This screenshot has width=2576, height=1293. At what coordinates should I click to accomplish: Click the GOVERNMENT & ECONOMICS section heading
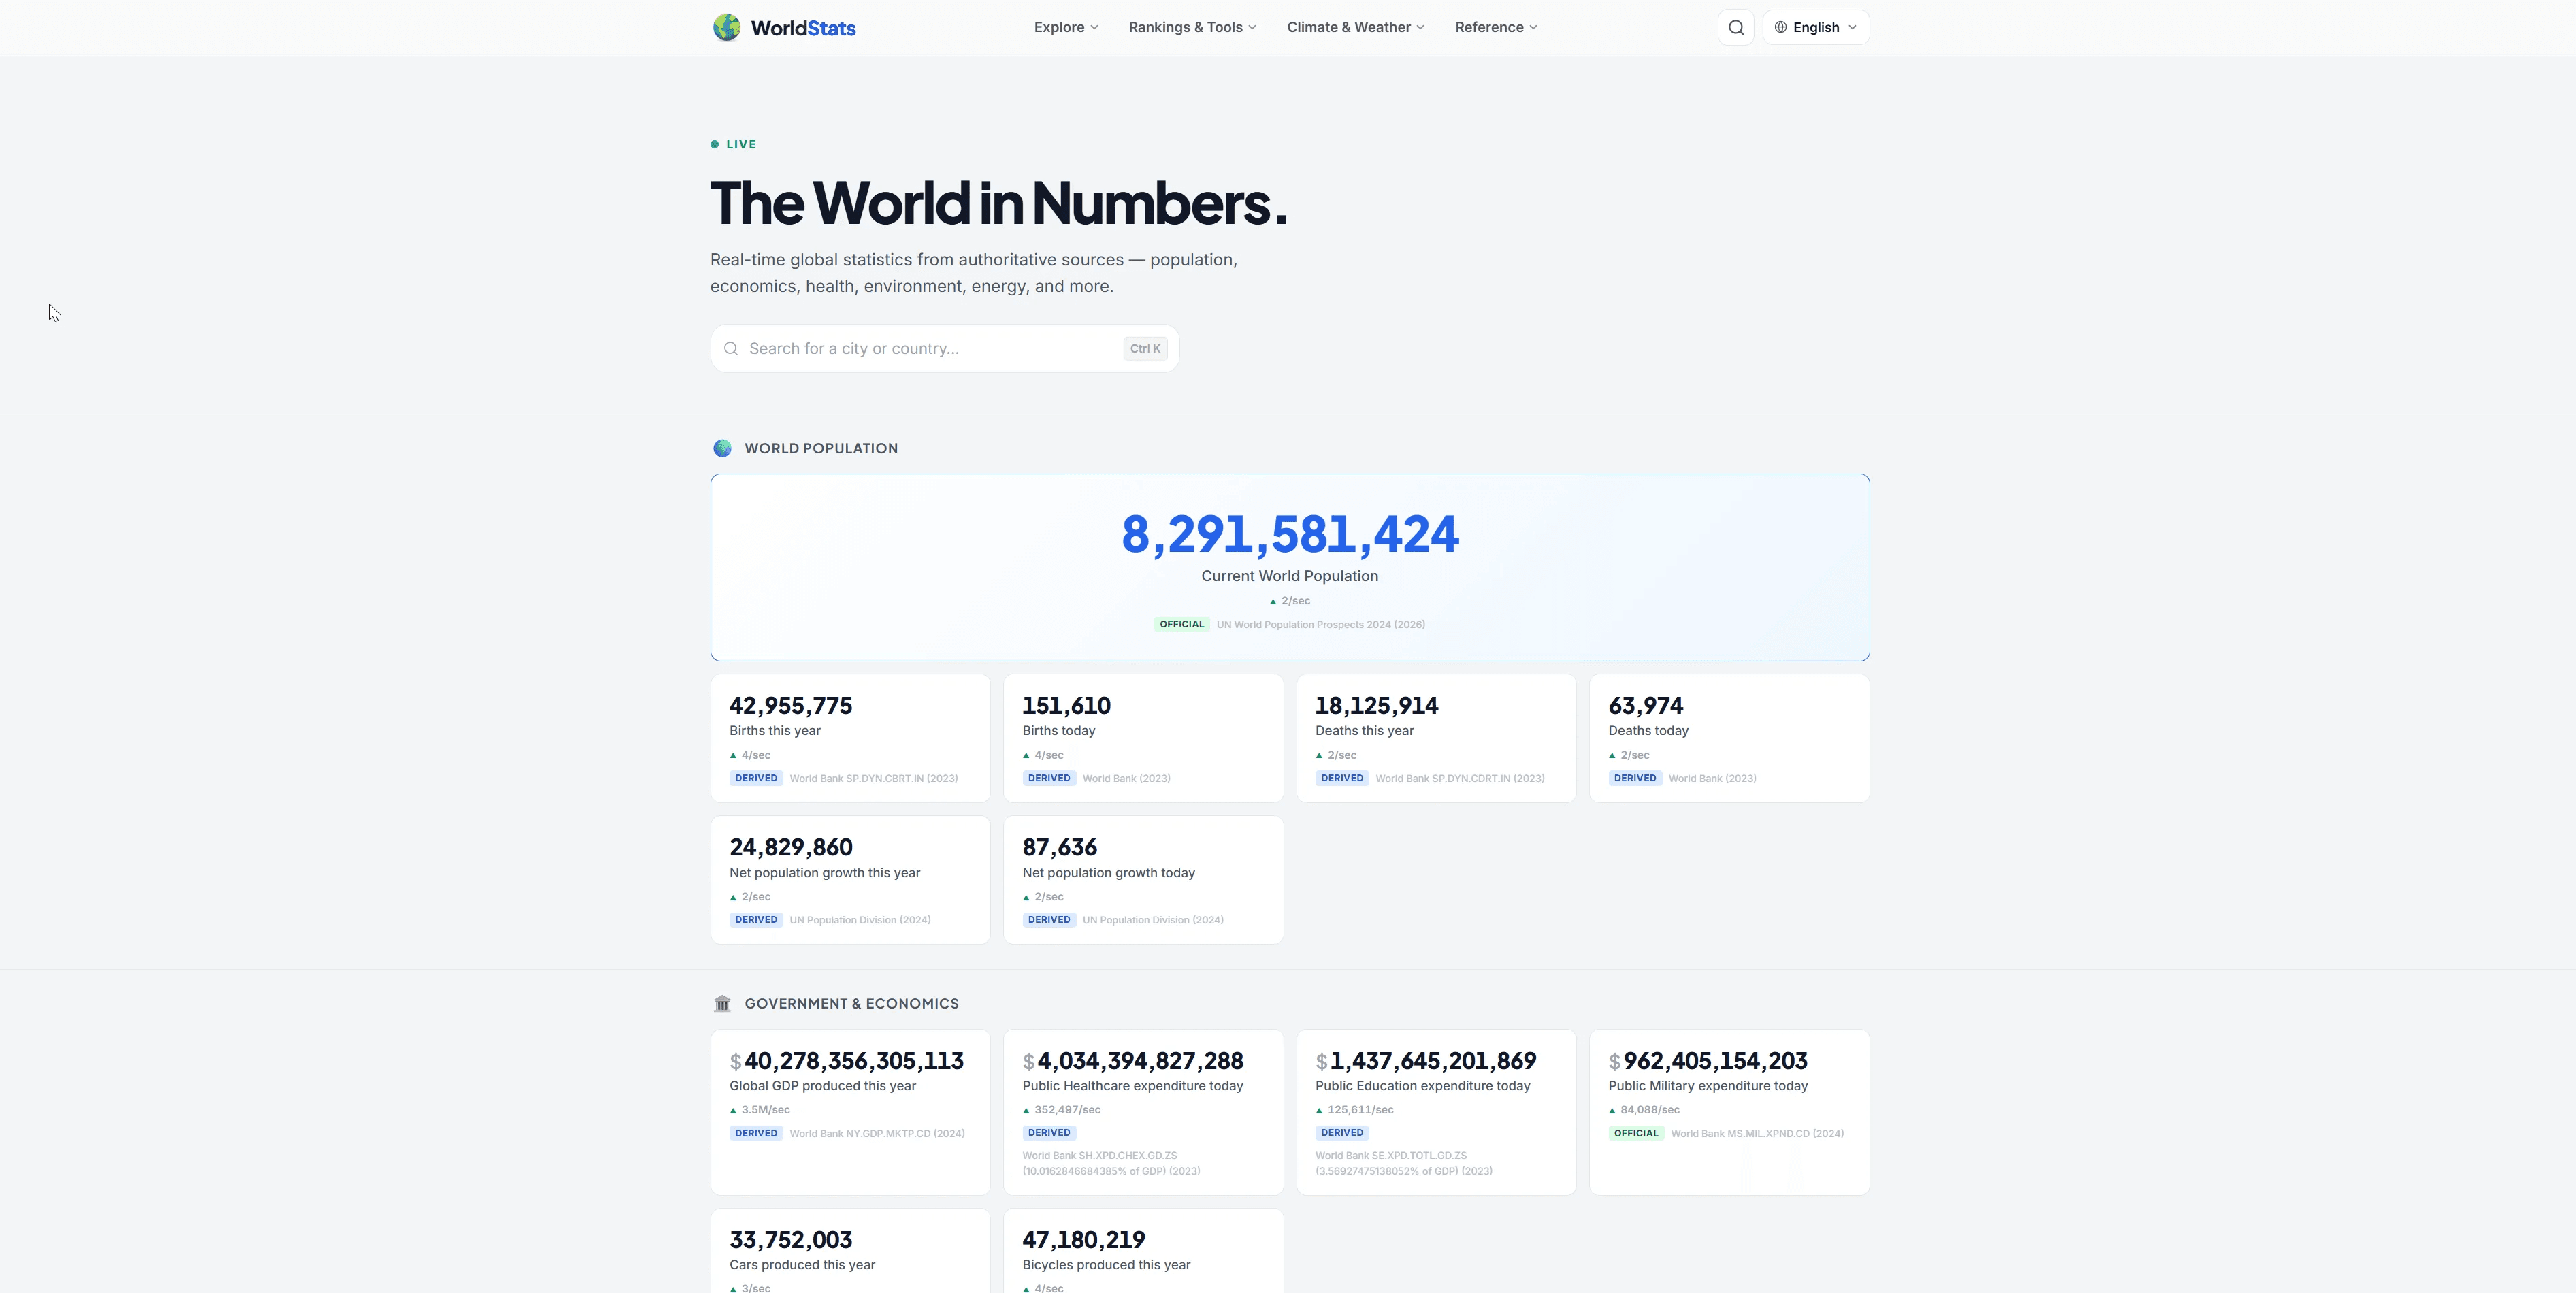[x=851, y=1003]
